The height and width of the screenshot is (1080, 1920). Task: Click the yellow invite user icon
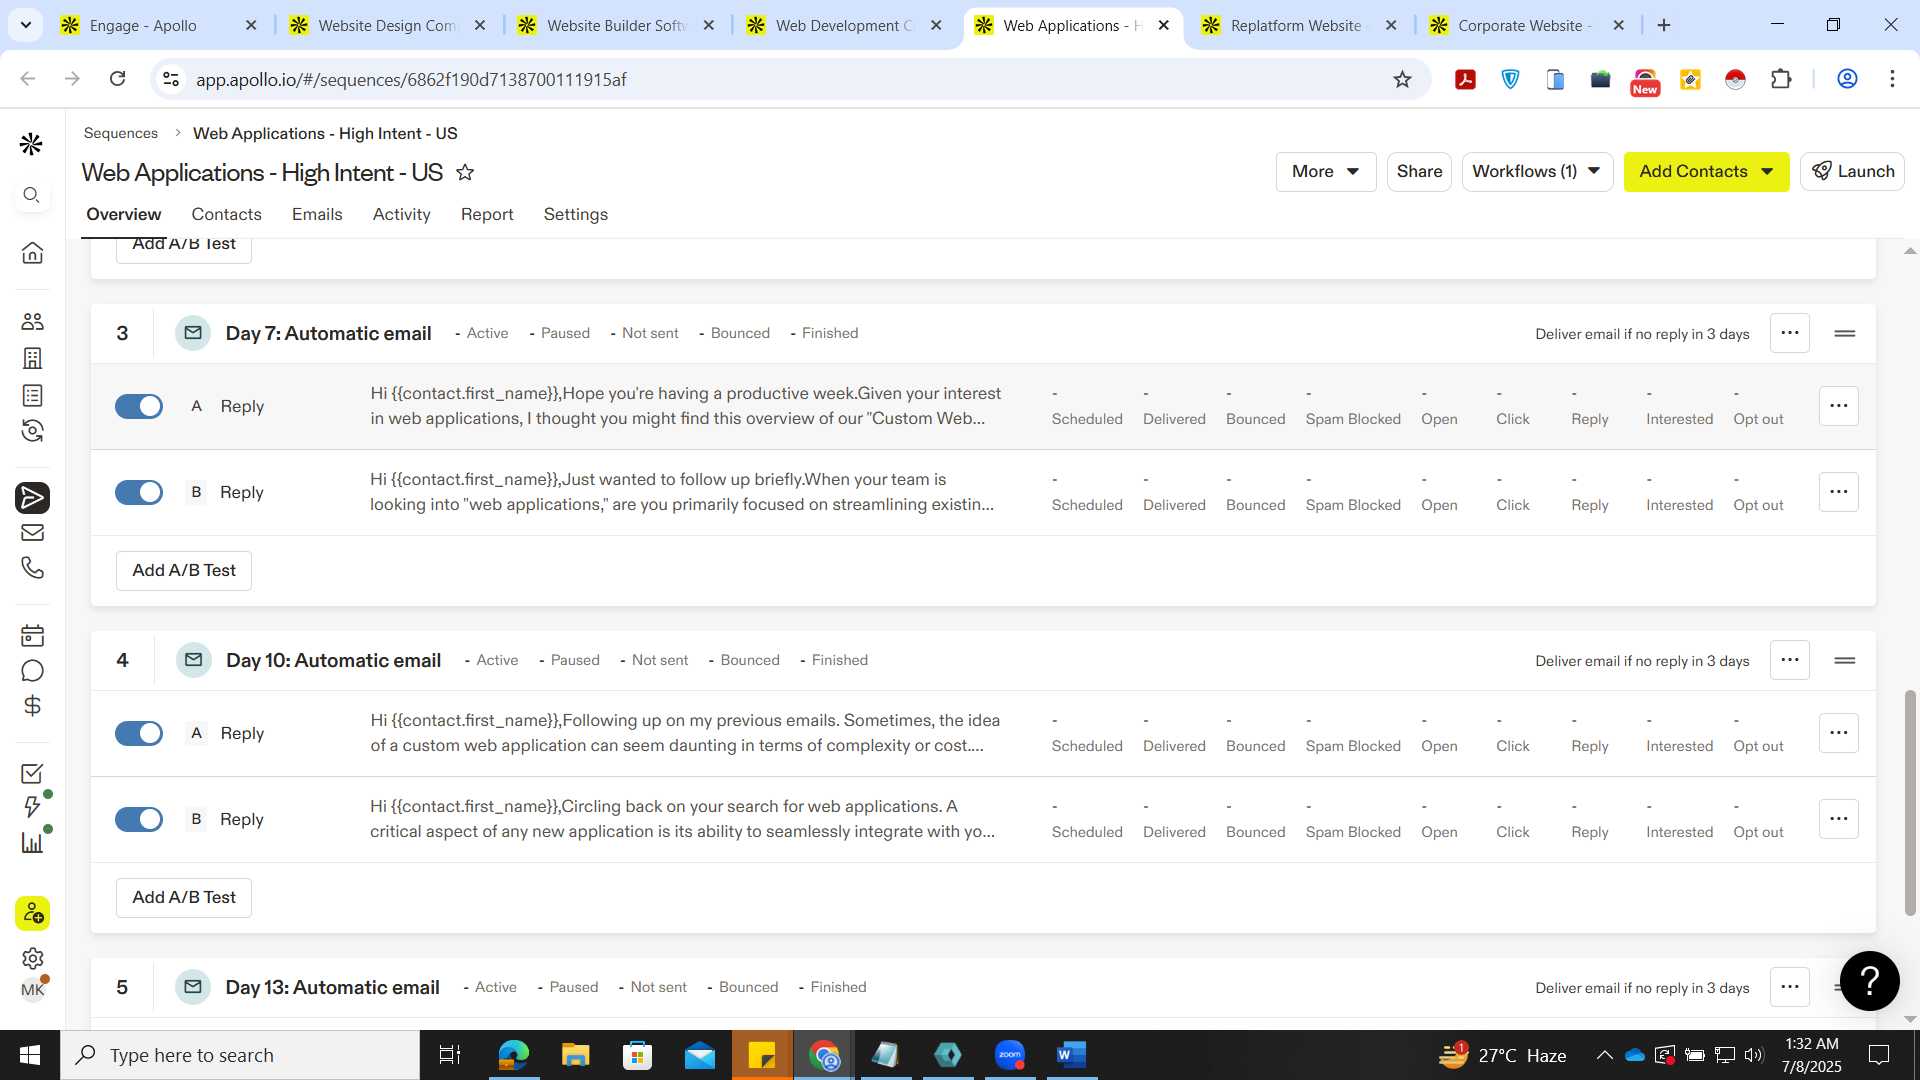(32, 913)
